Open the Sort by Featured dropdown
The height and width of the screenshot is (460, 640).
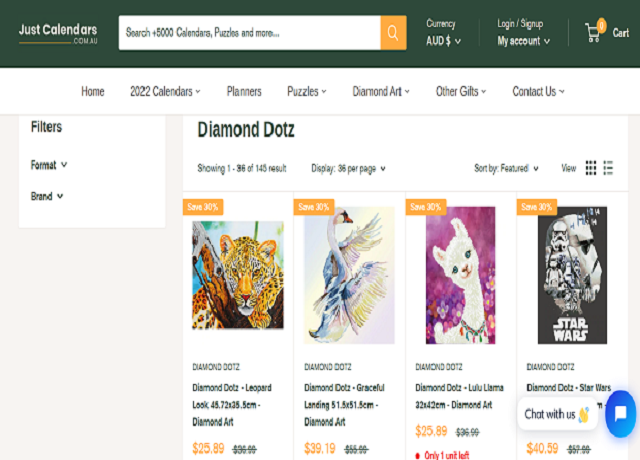(x=506, y=168)
